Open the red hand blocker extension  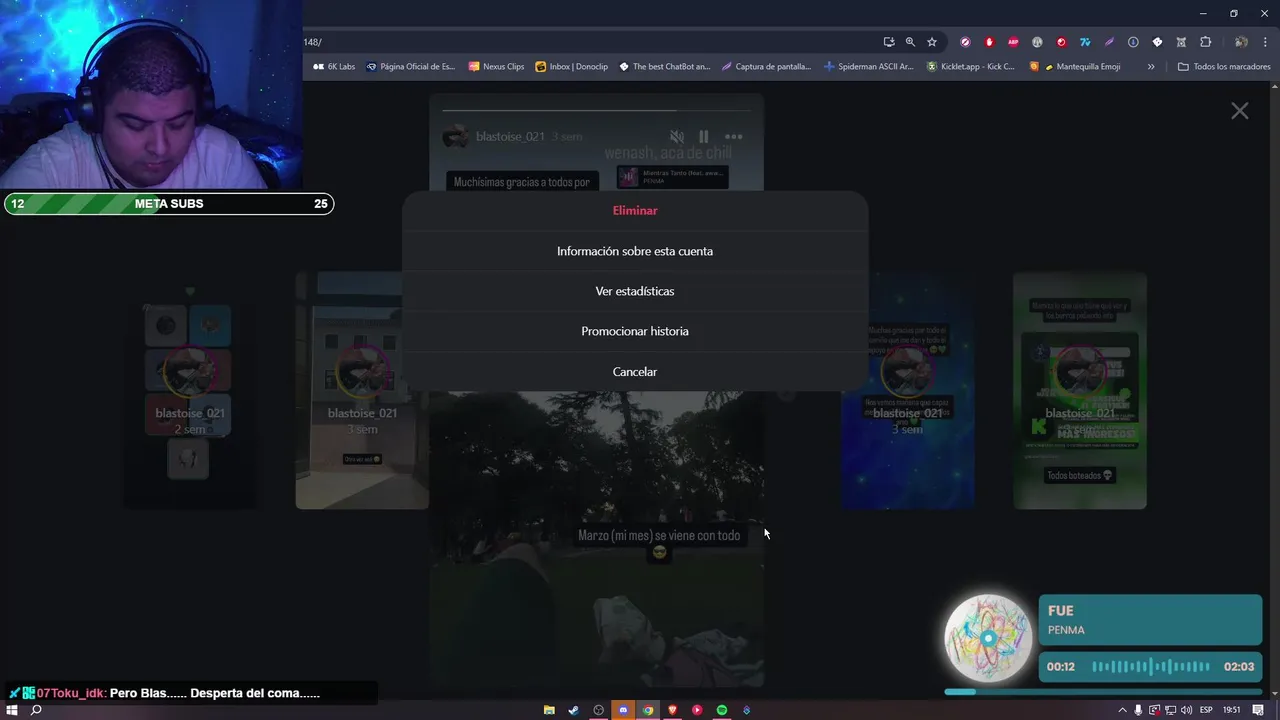[989, 42]
